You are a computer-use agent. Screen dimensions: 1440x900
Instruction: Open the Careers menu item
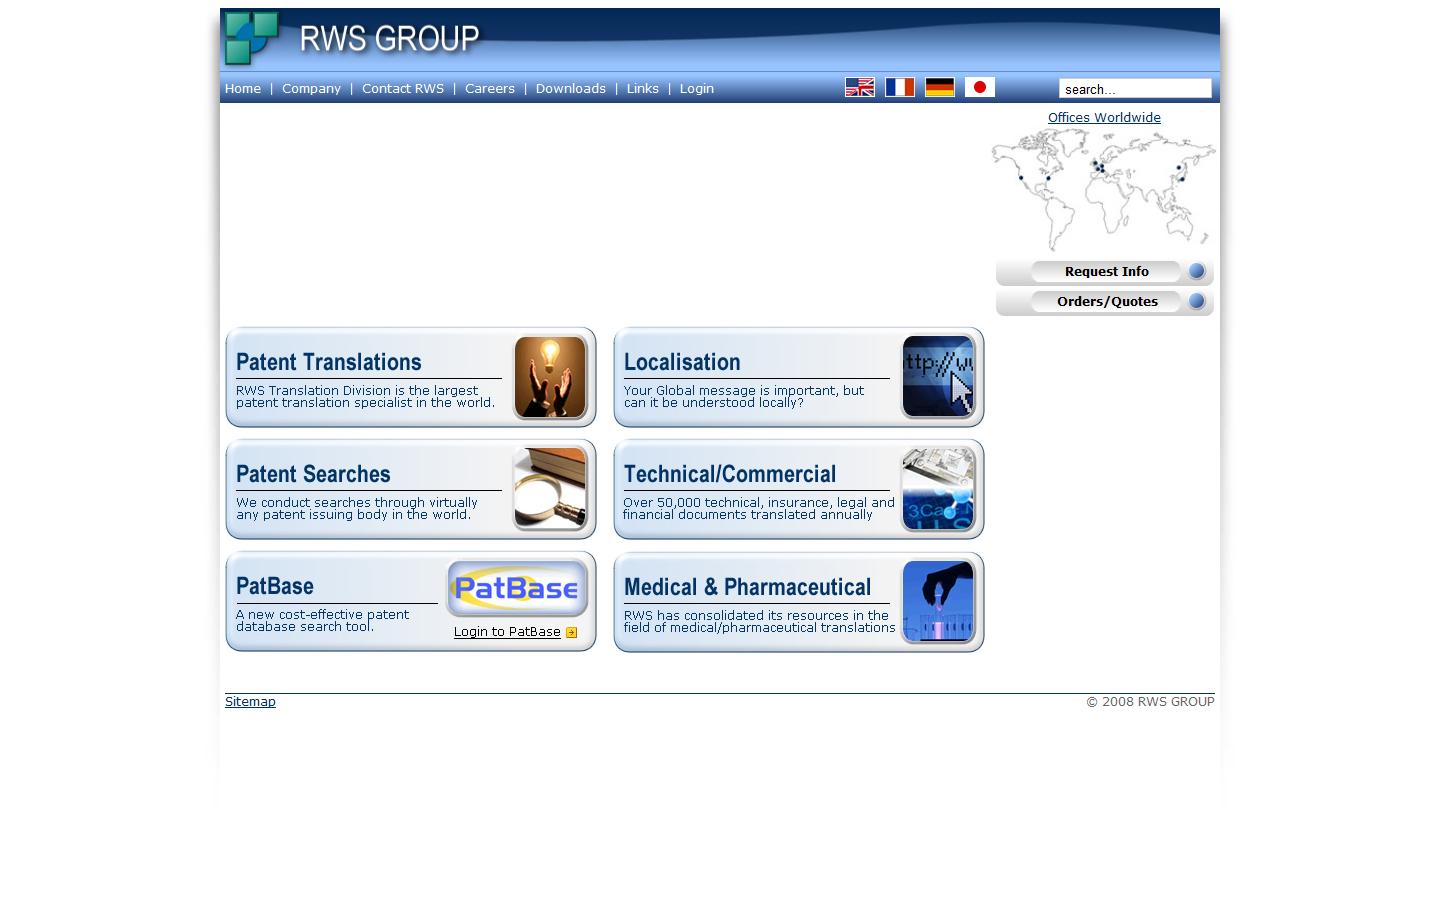(490, 88)
